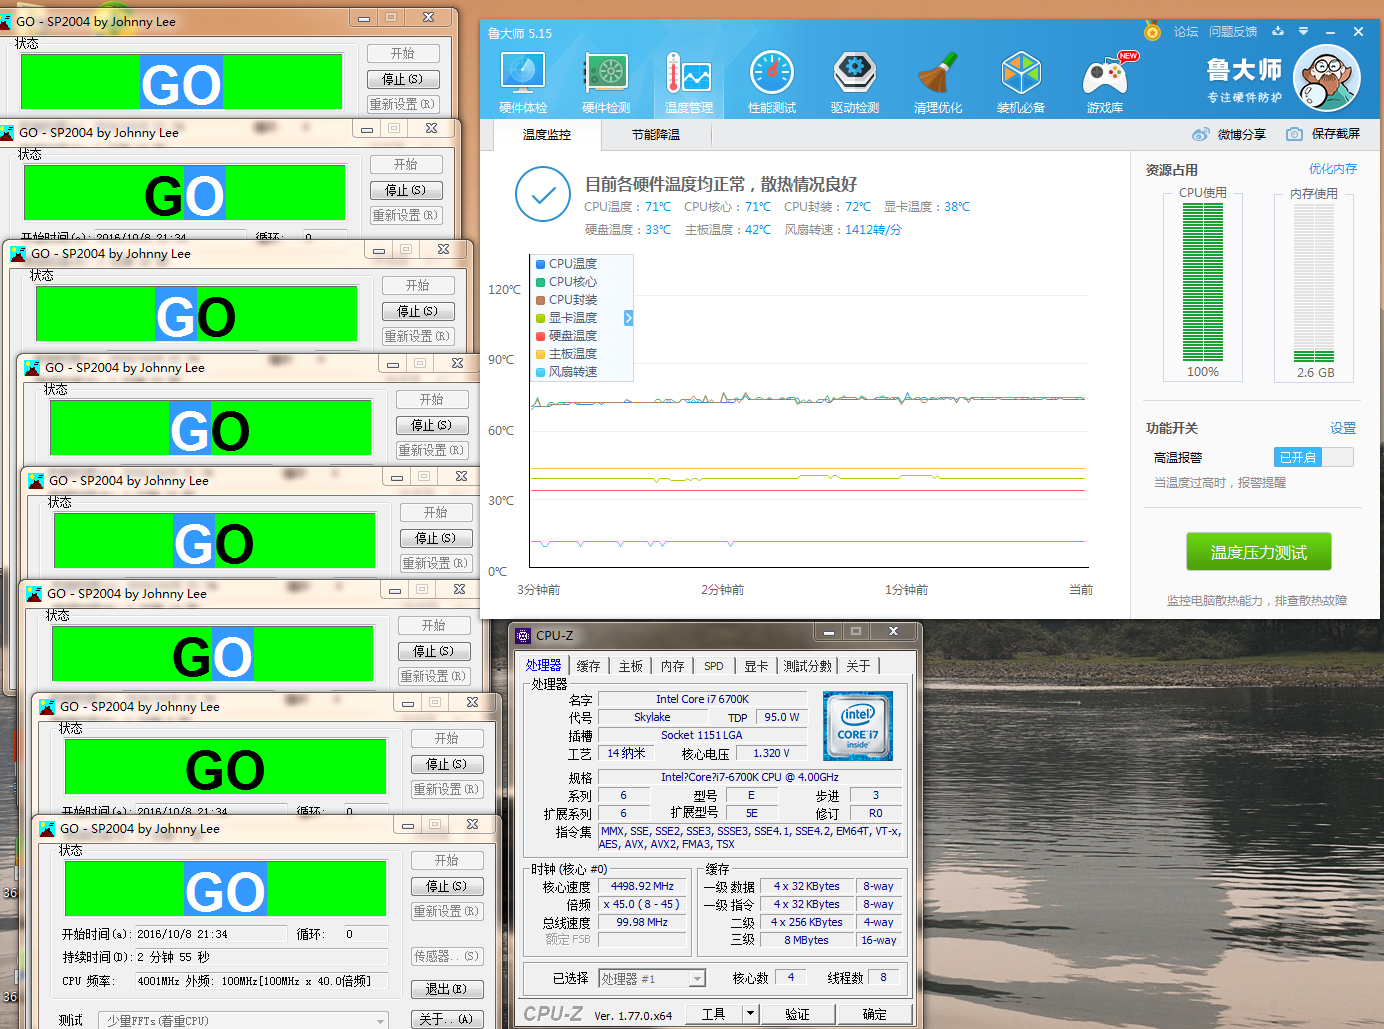
Task: Open Lu Dashi main menu dropdown arrow
Action: 1304,32
